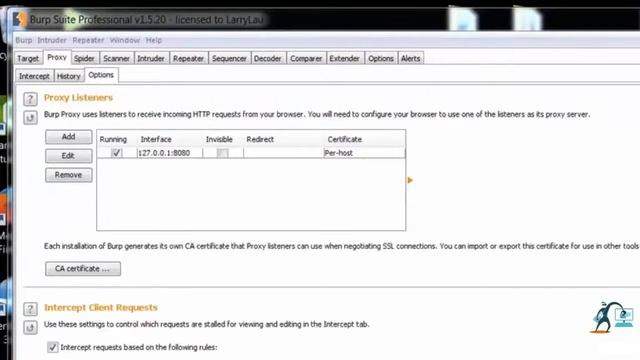Open the CA certificate dialog
The image size is (640, 360).
coord(83,269)
